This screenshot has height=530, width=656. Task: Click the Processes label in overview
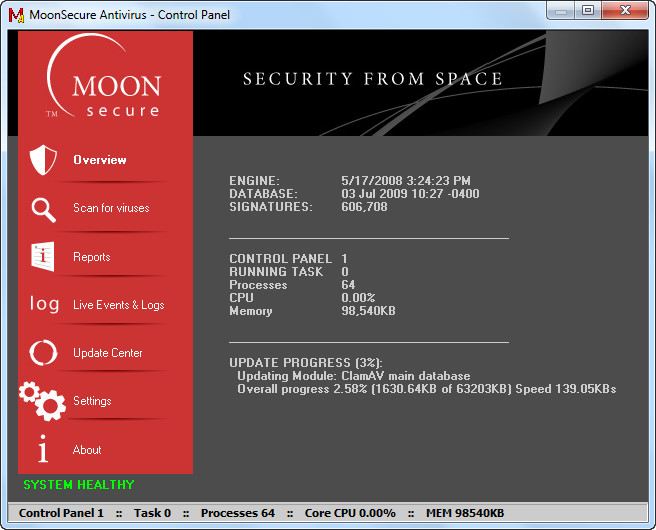point(258,285)
